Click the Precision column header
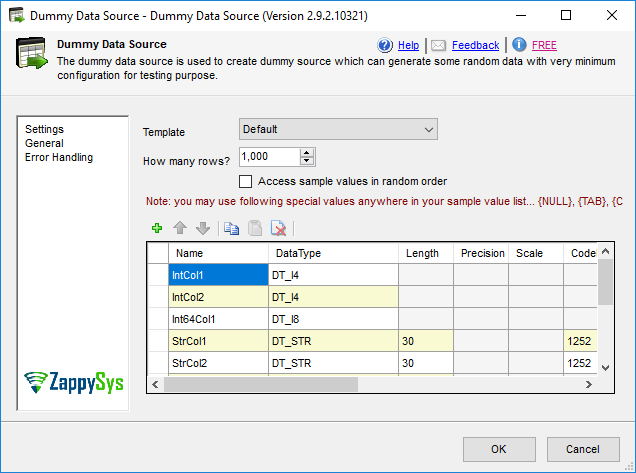This screenshot has width=636, height=473. point(481,253)
